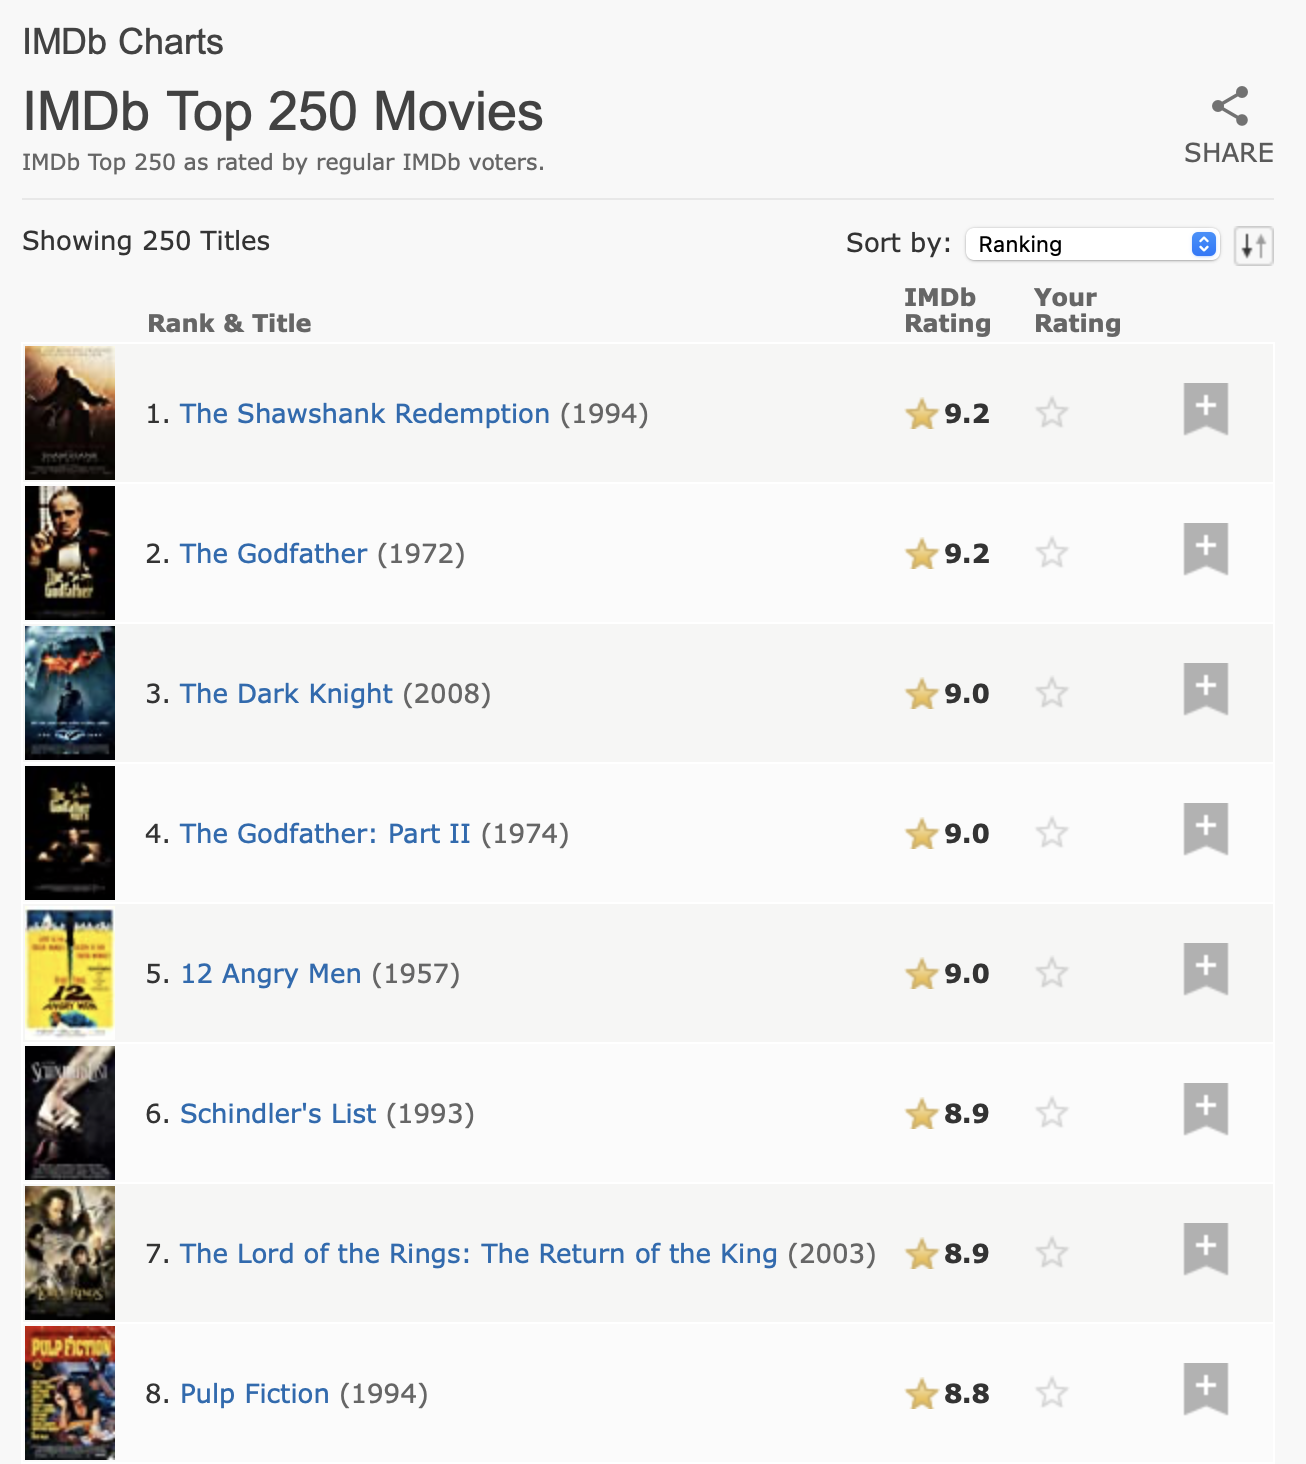Image resolution: width=1306 pixels, height=1464 pixels.
Task: Open the Pulp Fiction movie page
Action: (x=253, y=1393)
